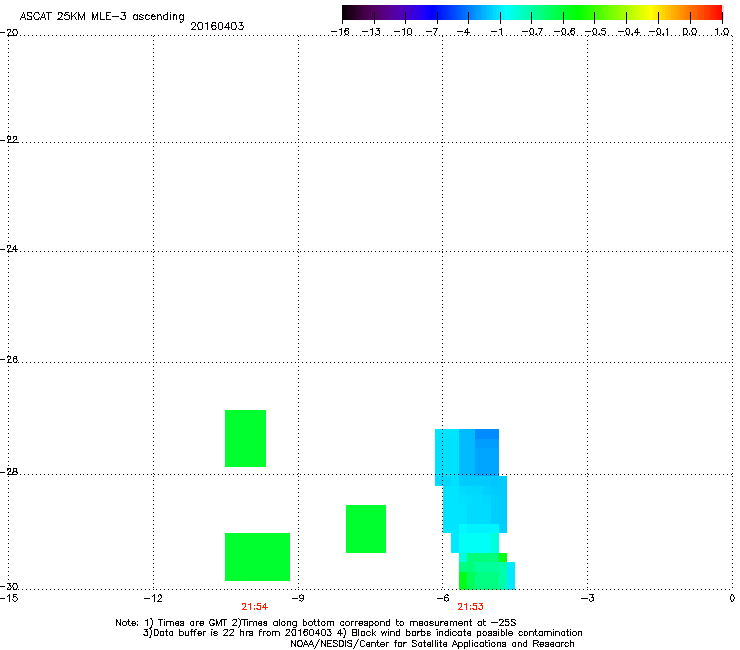This screenshot has width=740, height=650.
Task: Click the red end of the color bar
Action: pyautogui.click(x=715, y=13)
